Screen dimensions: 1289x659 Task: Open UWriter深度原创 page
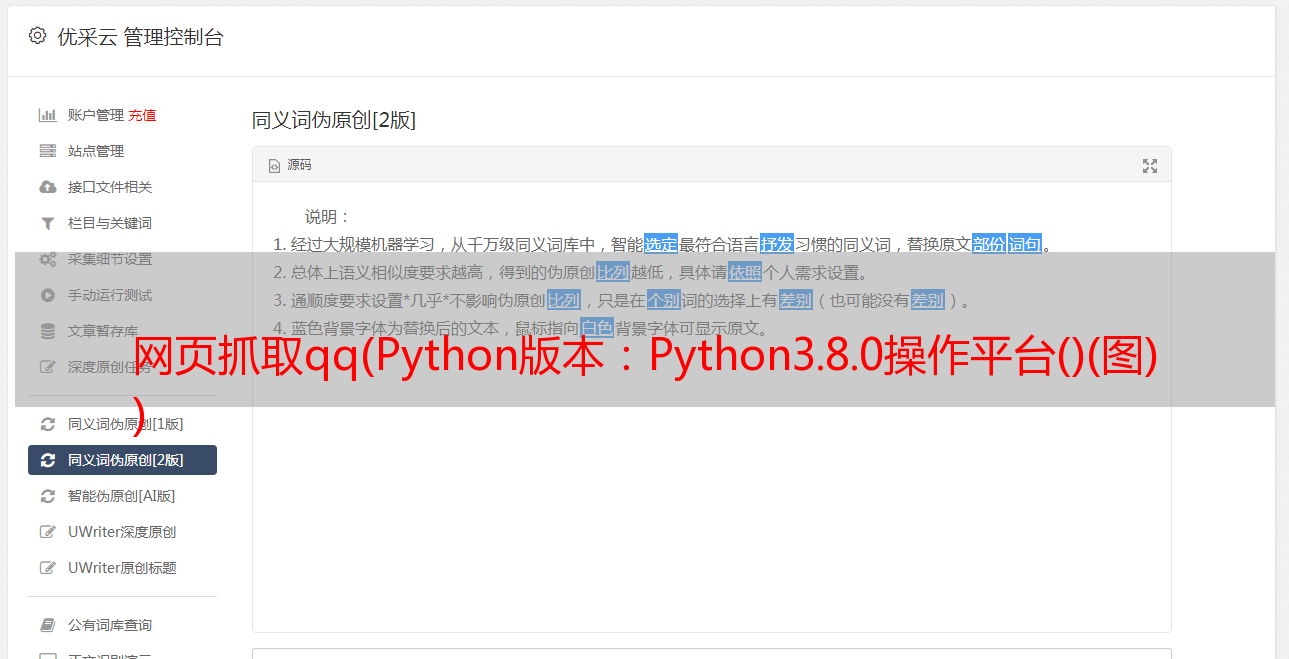tap(122, 532)
